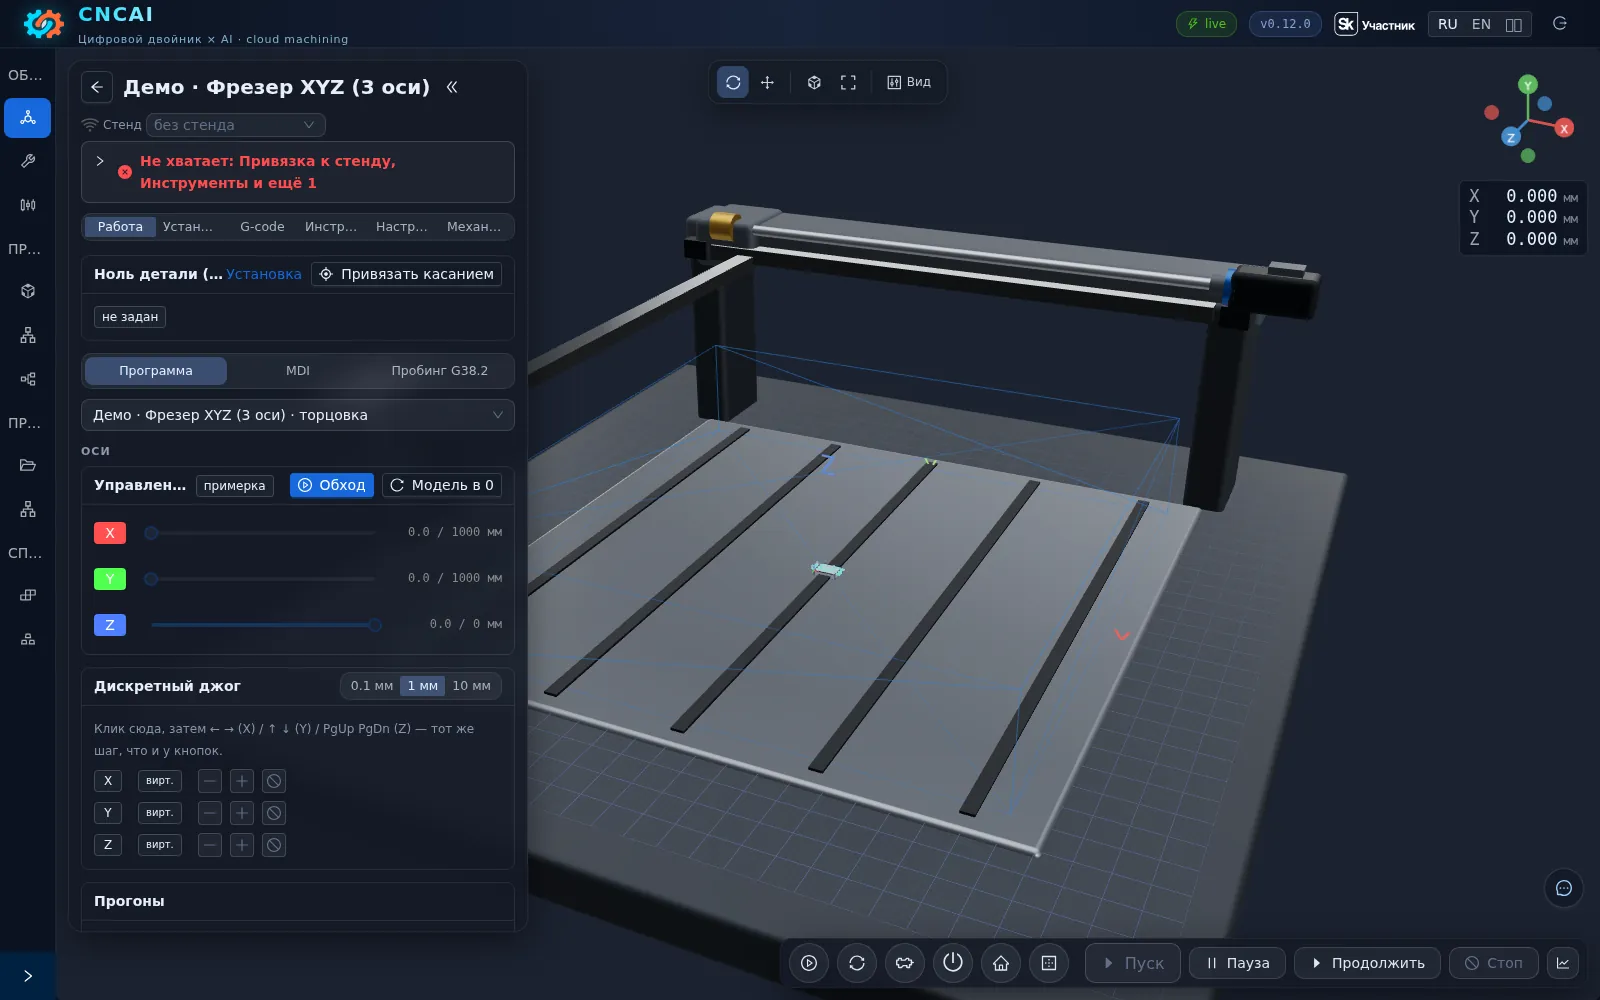1600x1000 pixels.
Task: Select the 10 мм jog step
Action: (x=471, y=686)
